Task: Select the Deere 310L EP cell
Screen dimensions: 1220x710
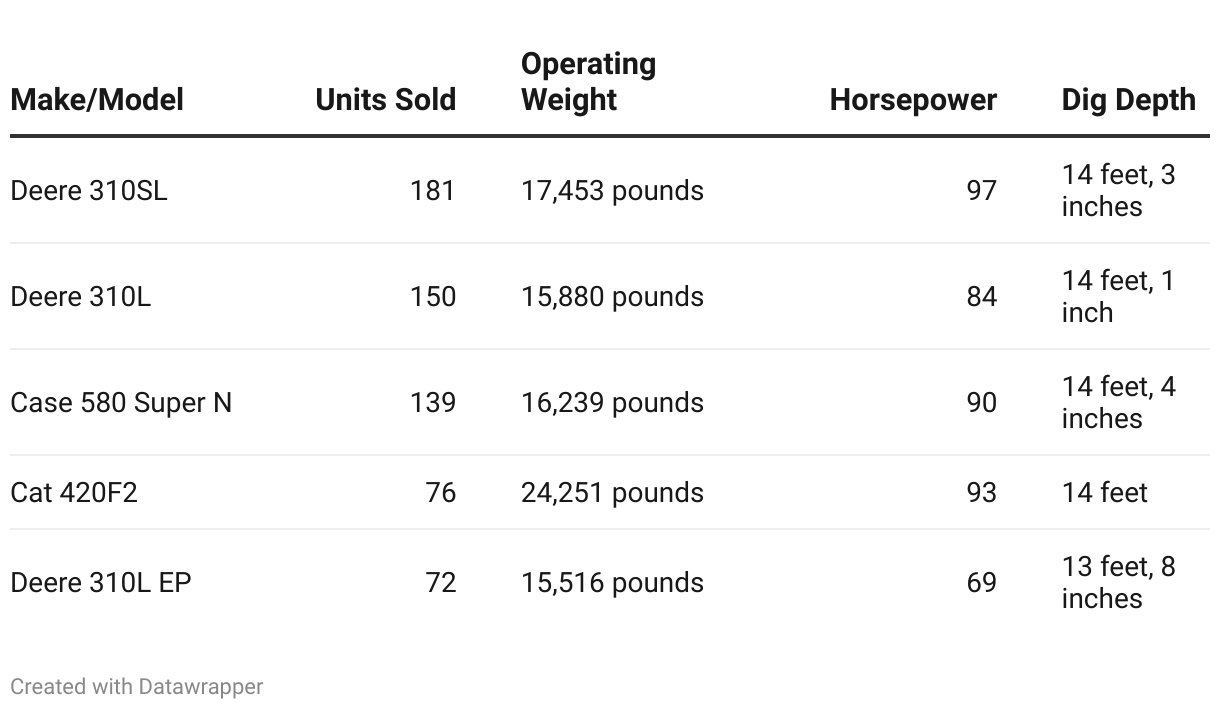Action: pyautogui.click(x=101, y=582)
